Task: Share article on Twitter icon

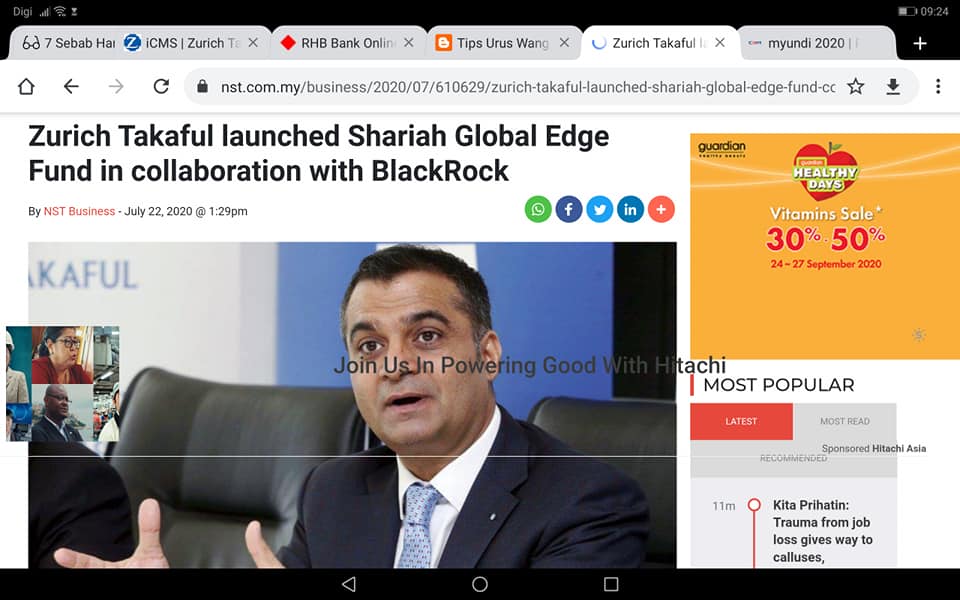Action: tap(599, 209)
